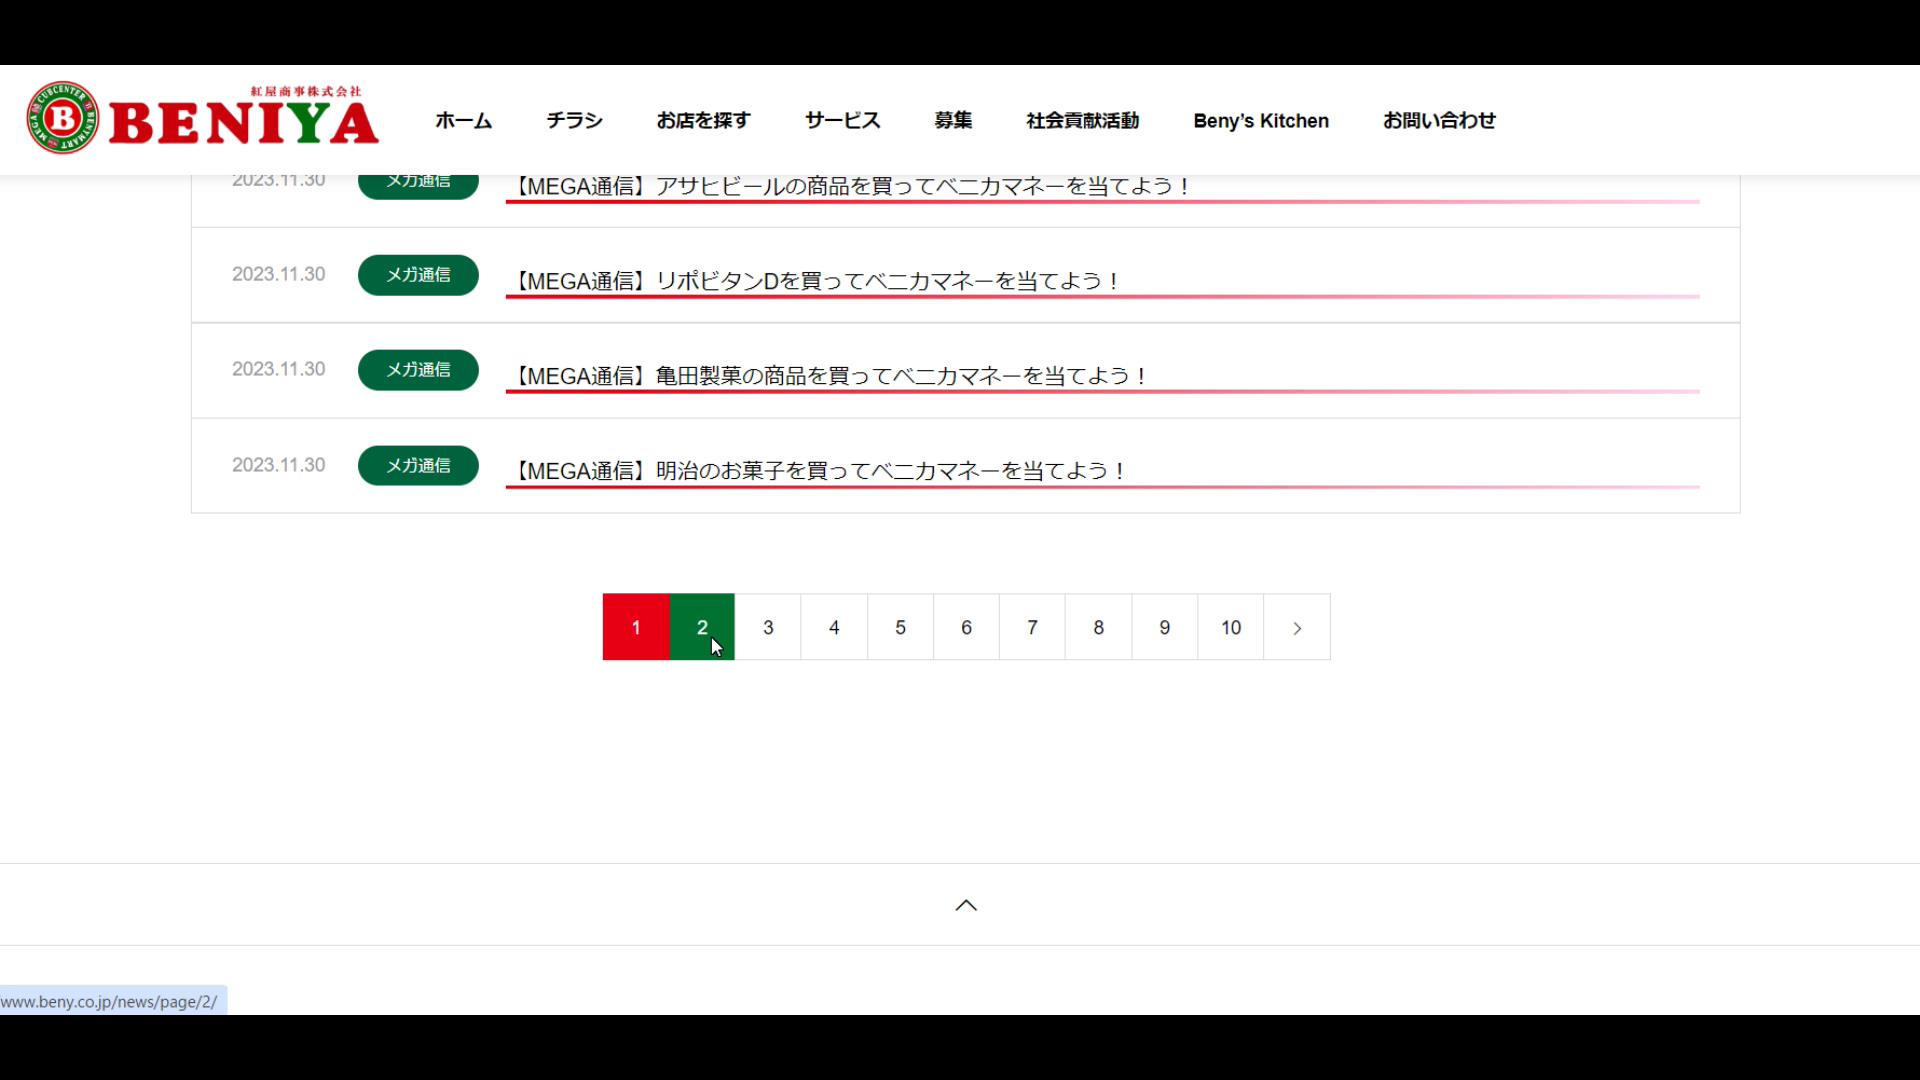Click the BENIYA logo in the header
This screenshot has height=1080, width=1920.
point(203,119)
